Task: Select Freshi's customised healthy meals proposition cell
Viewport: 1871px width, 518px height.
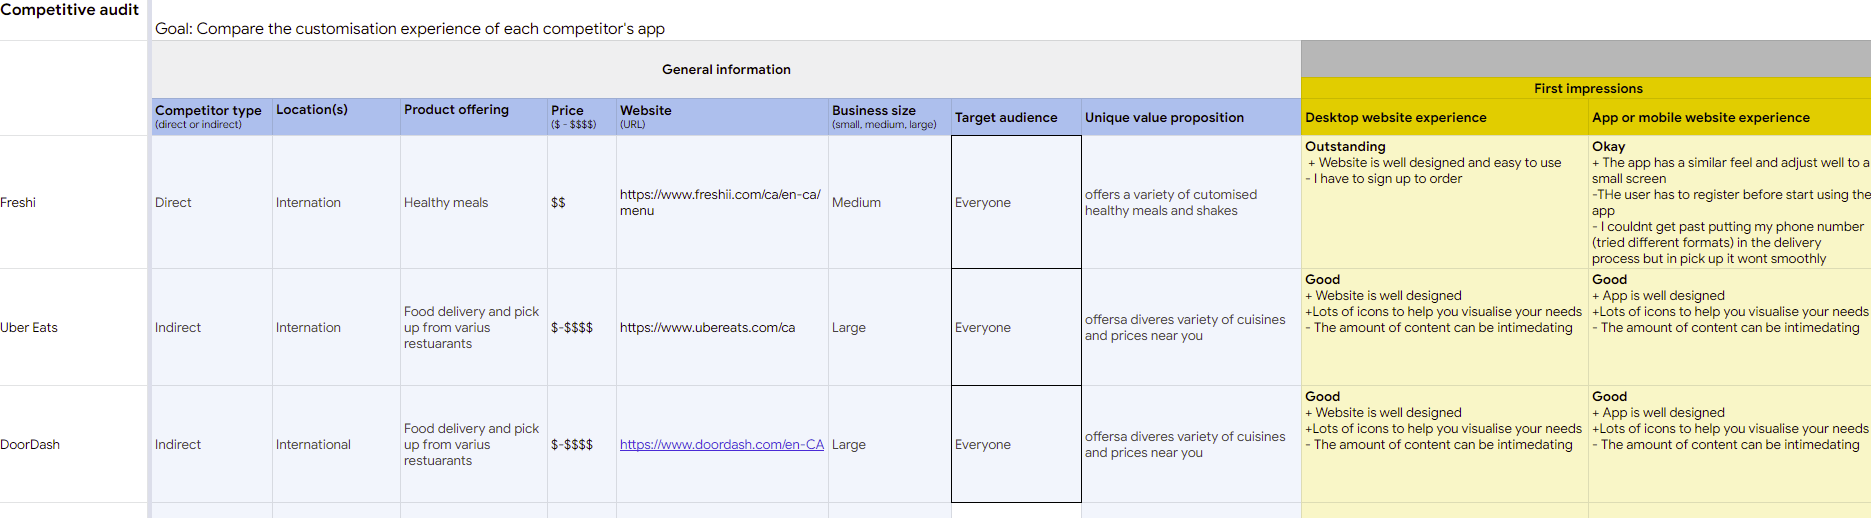Action: tap(1191, 202)
